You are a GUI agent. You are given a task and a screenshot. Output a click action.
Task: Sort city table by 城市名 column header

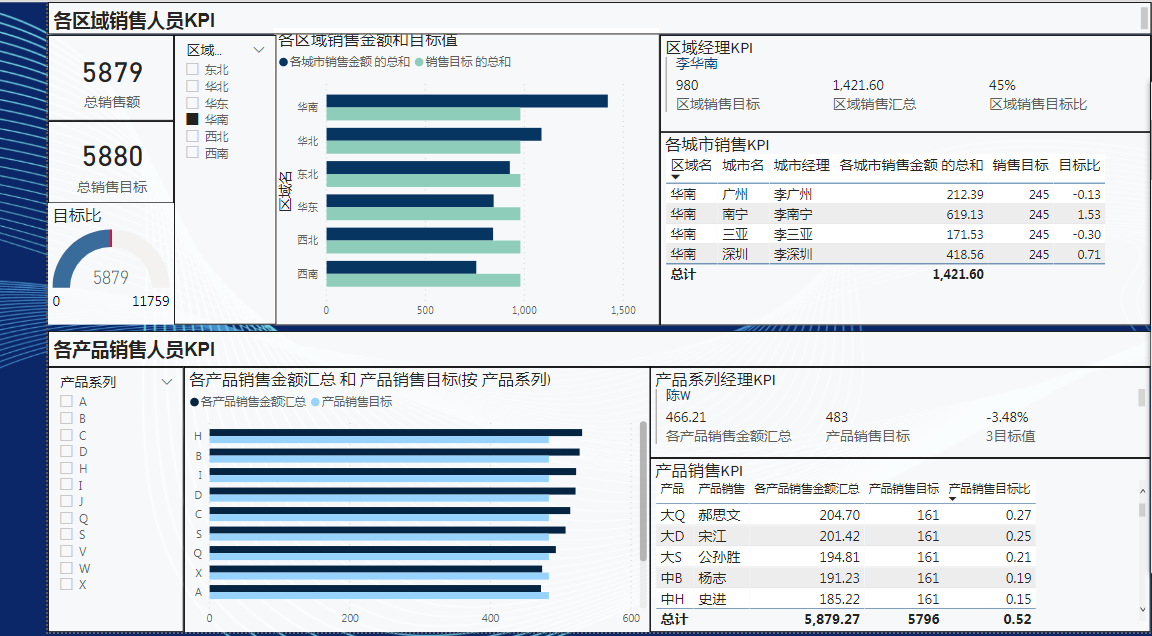coord(743,165)
